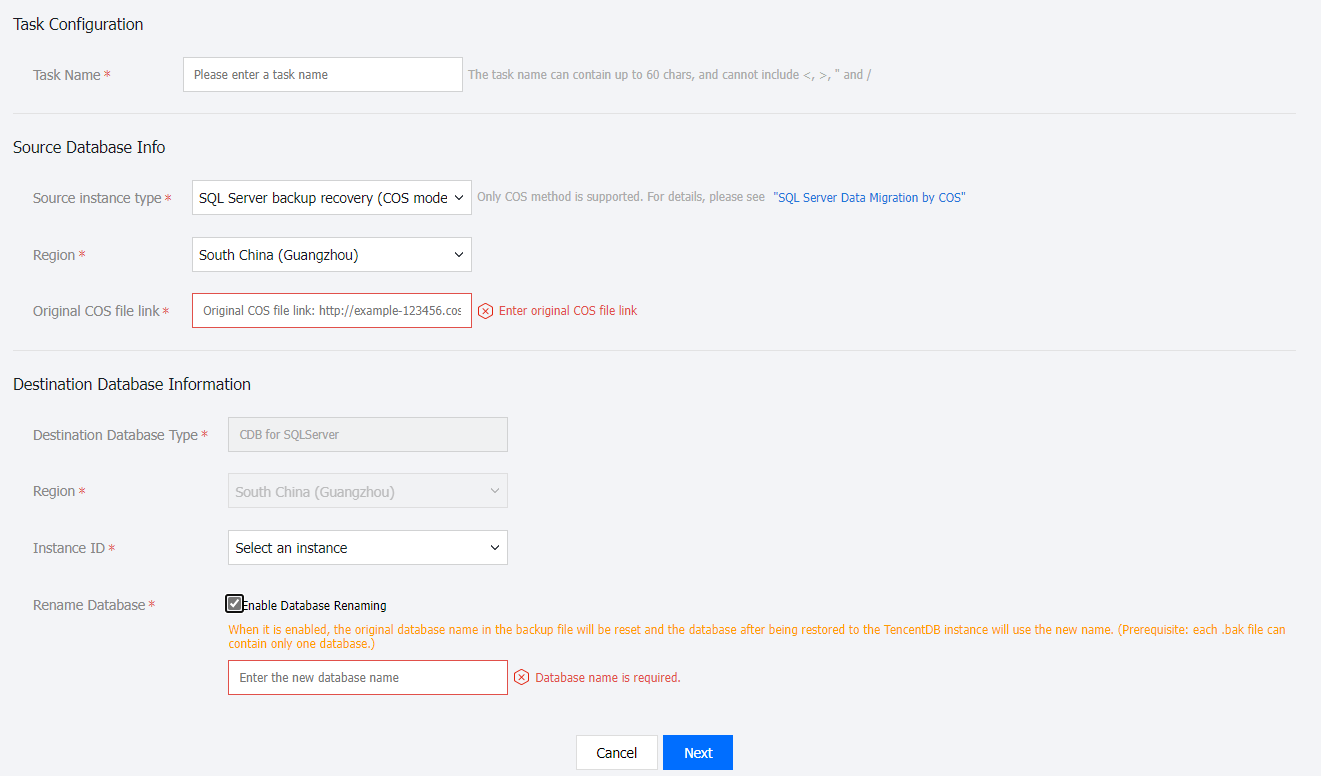1321x776 pixels.
Task: Toggle the Enable Database Renaming checkbox
Action: pyautogui.click(x=234, y=604)
